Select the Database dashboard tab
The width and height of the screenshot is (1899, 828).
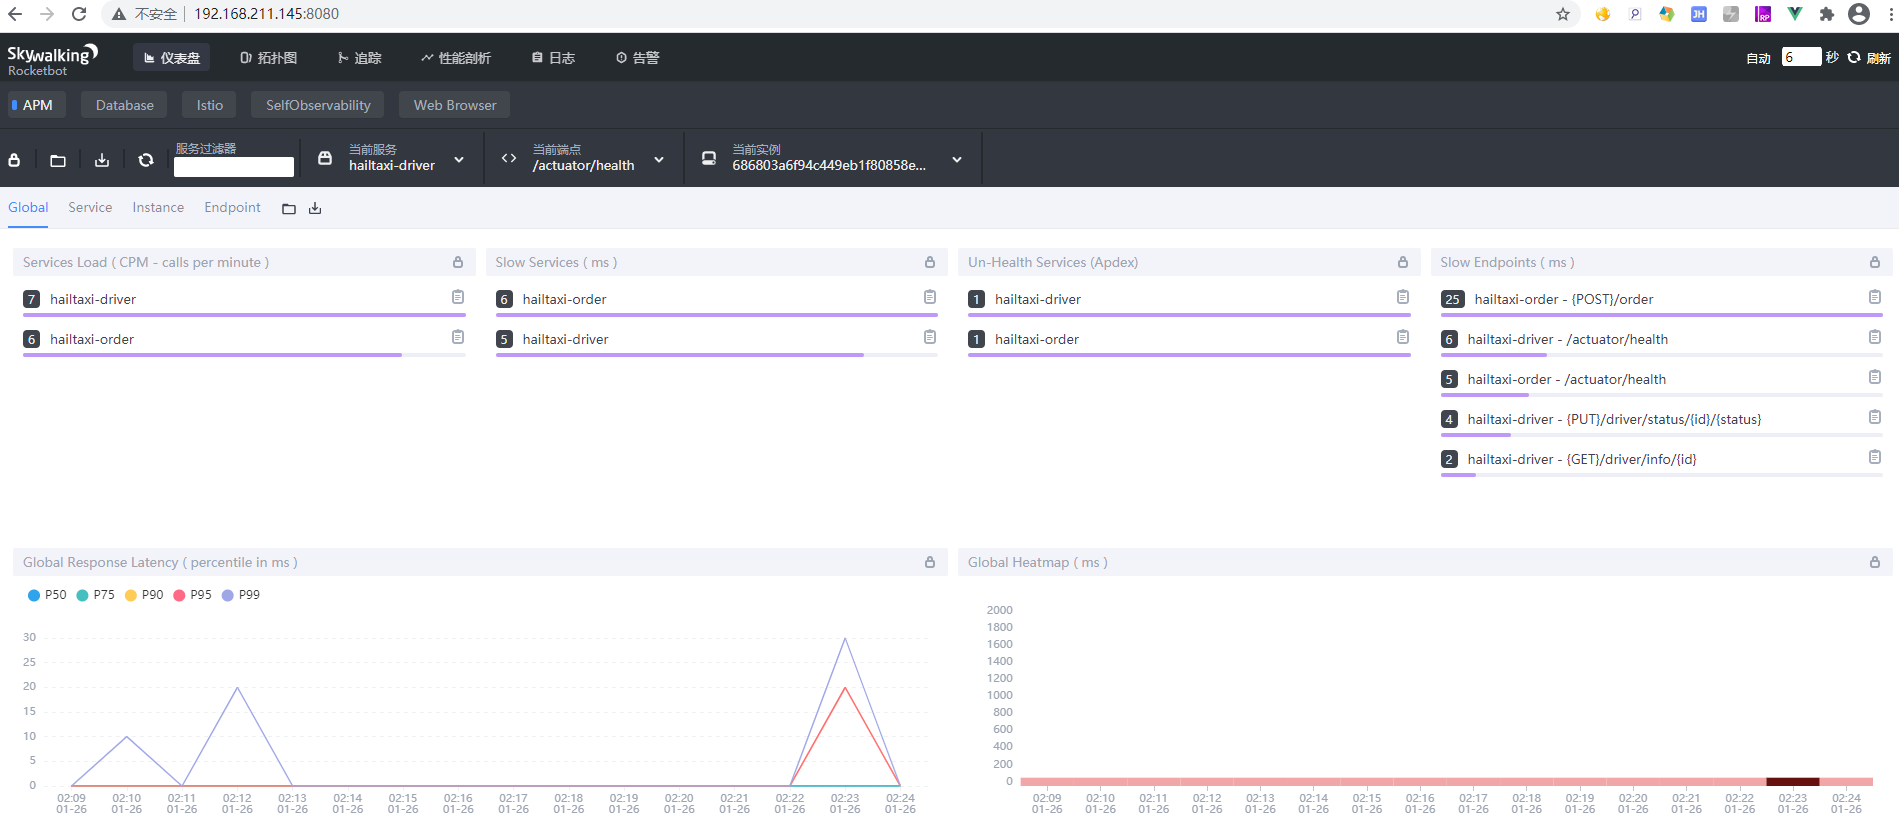coord(125,105)
